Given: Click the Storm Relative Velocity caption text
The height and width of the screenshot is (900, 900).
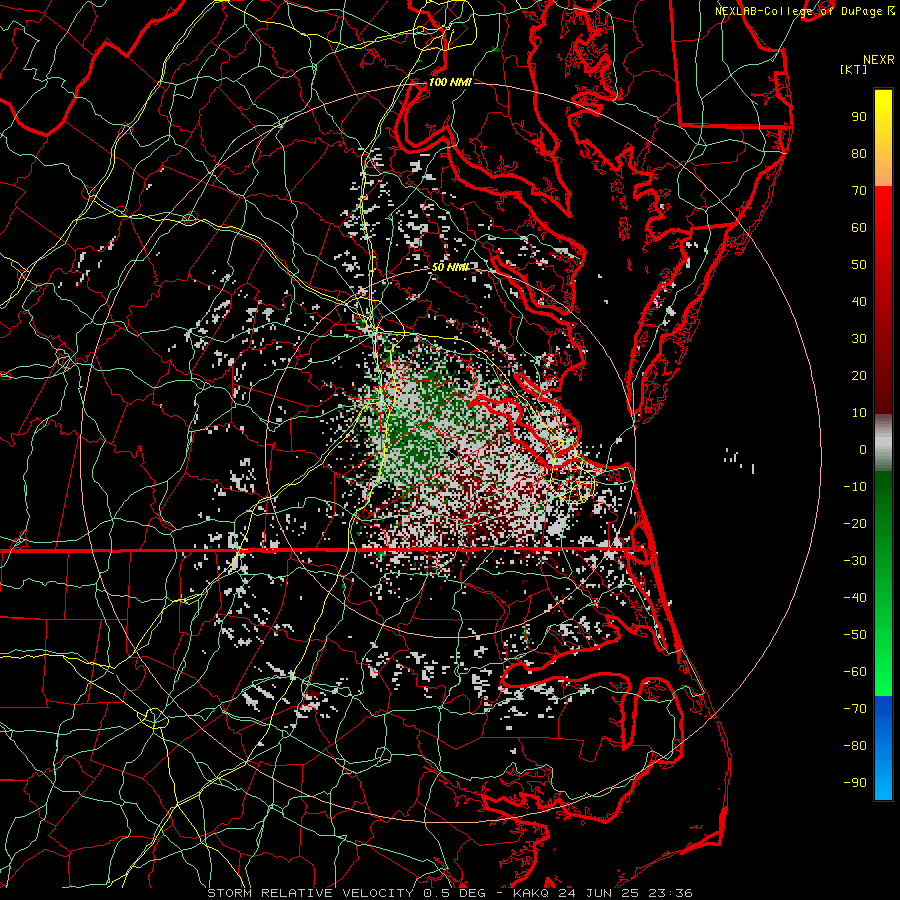Looking at the screenshot, I should pyautogui.click(x=312, y=893).
